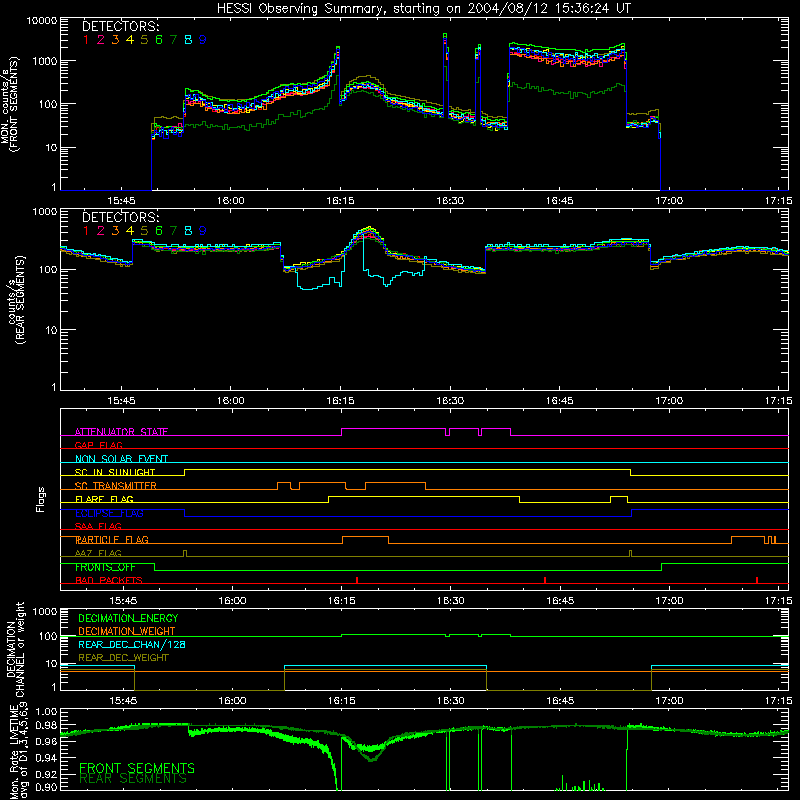Click the 16:15 time label below front segments plot

340,201
